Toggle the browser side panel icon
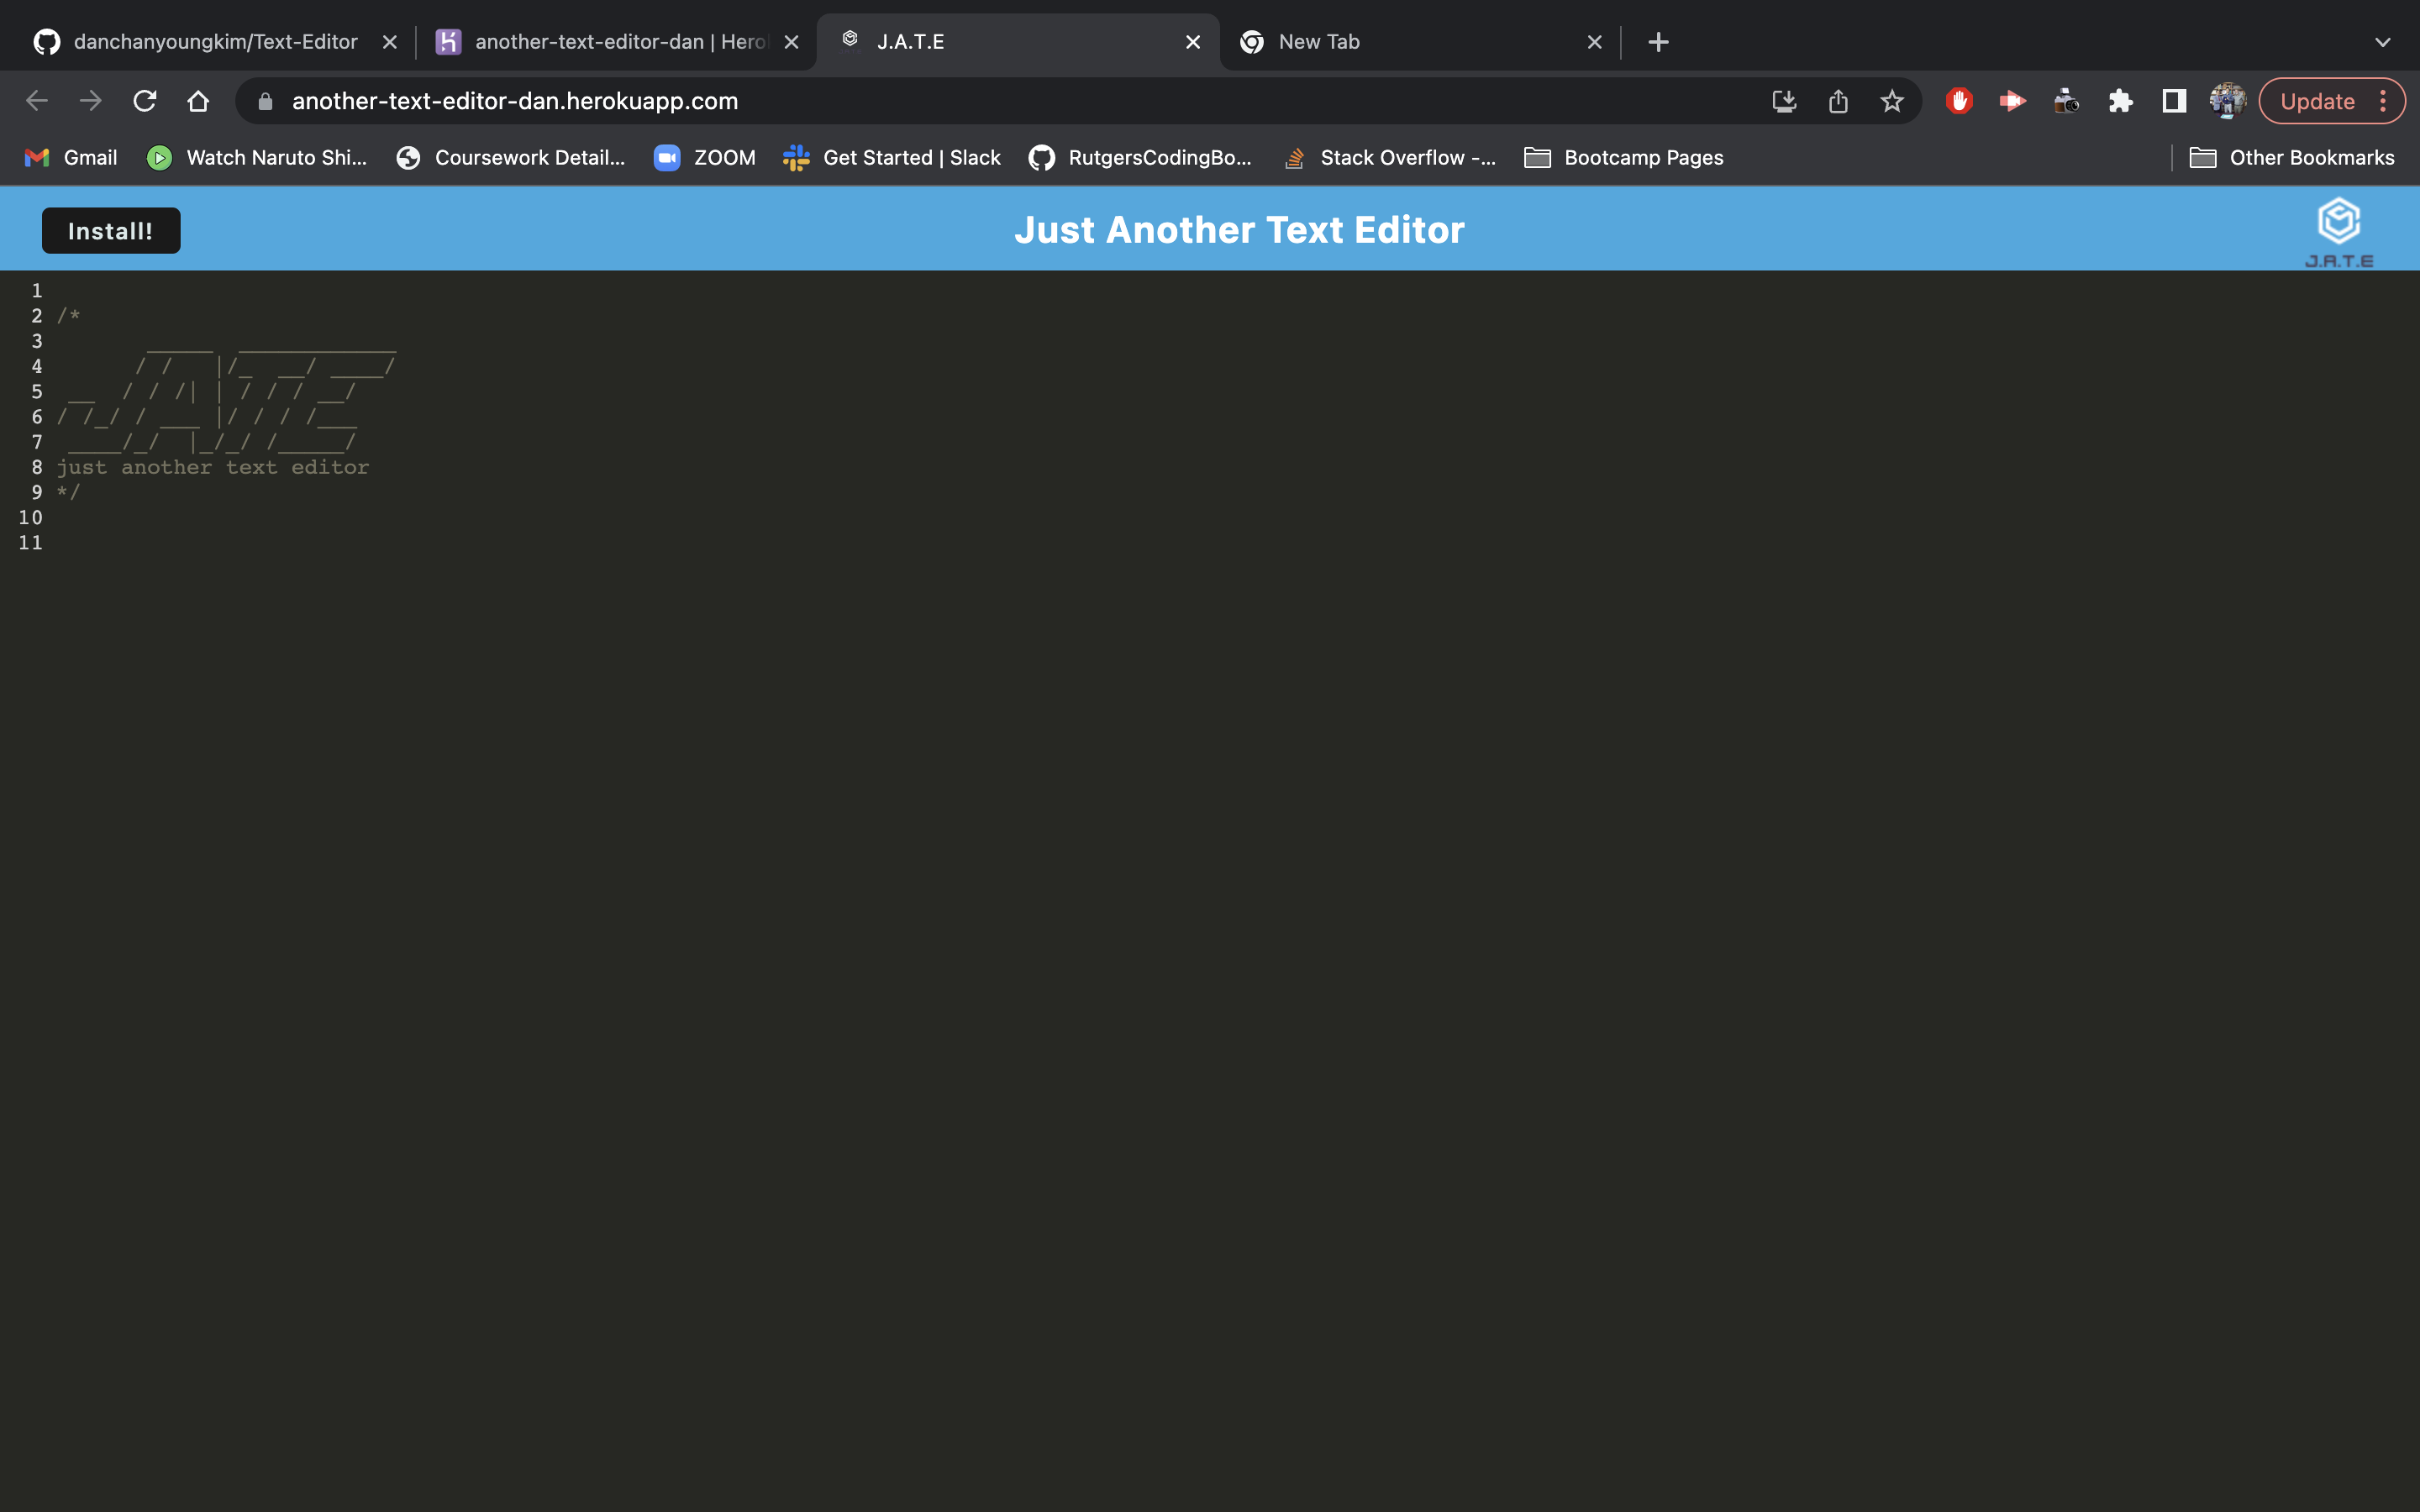 click(2173, 101)
